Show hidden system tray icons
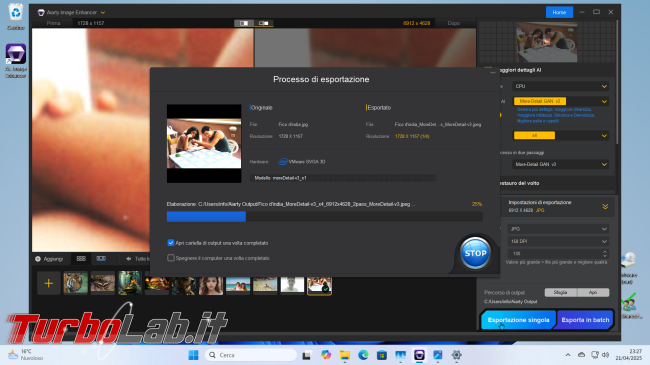 [568, 355]
